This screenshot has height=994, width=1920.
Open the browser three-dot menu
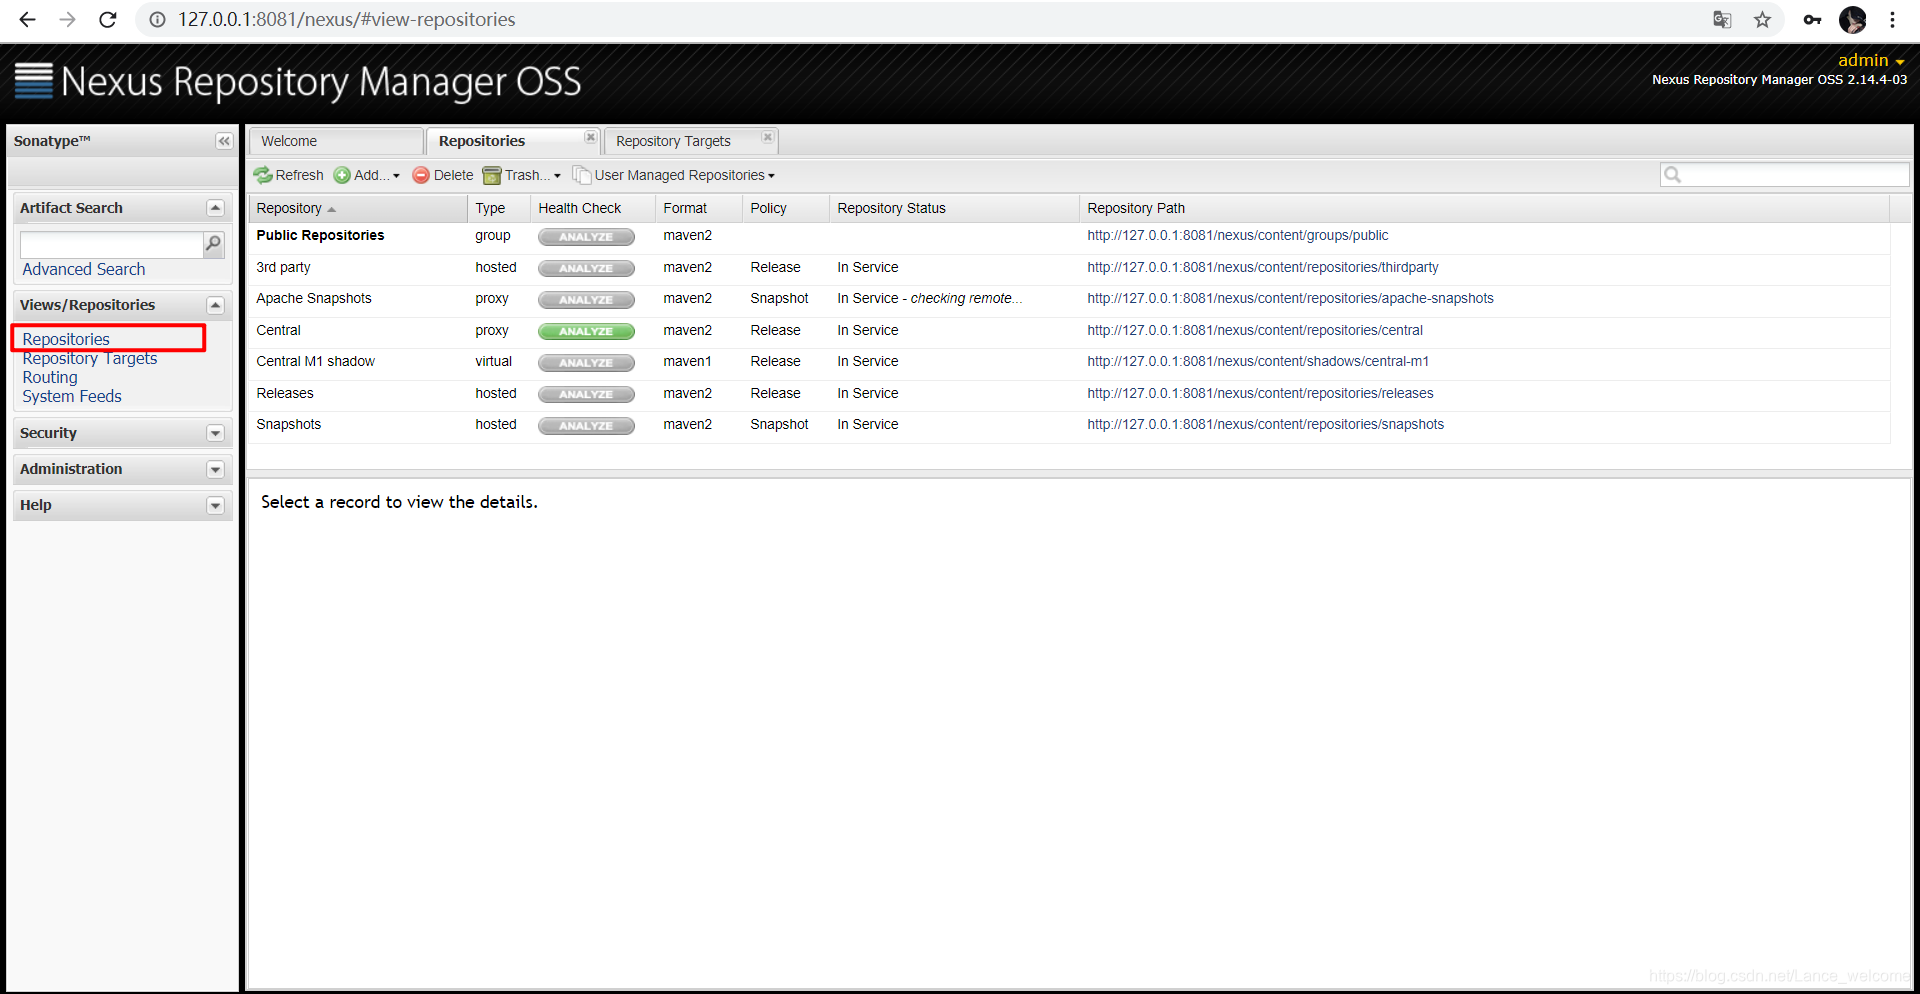(1893, 20)
